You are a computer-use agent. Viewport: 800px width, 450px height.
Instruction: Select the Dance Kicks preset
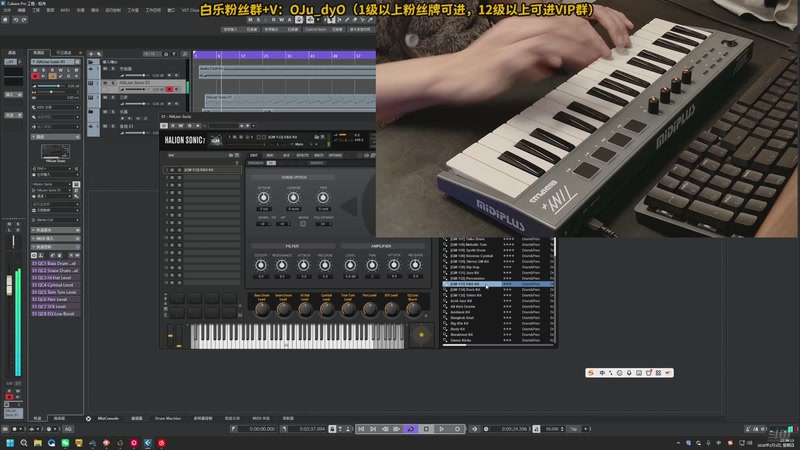click(498, 340)
